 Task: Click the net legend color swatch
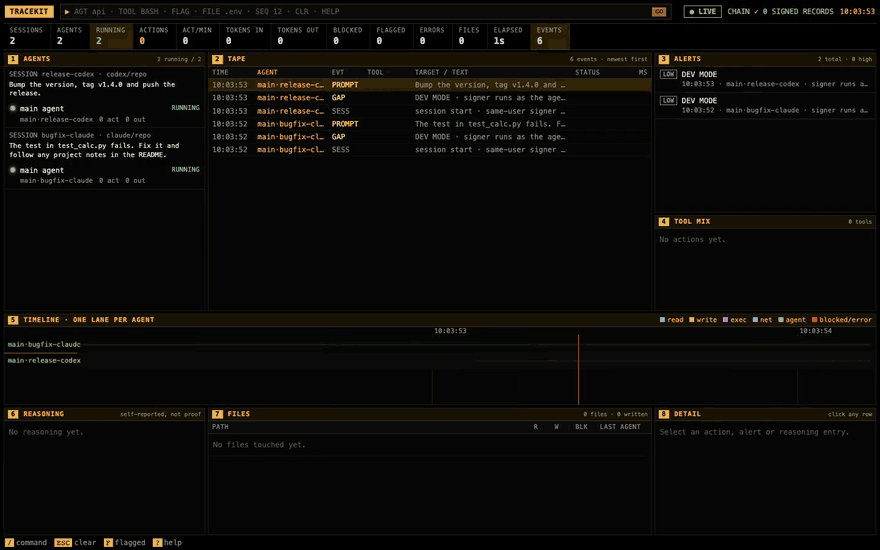[755, 320]
